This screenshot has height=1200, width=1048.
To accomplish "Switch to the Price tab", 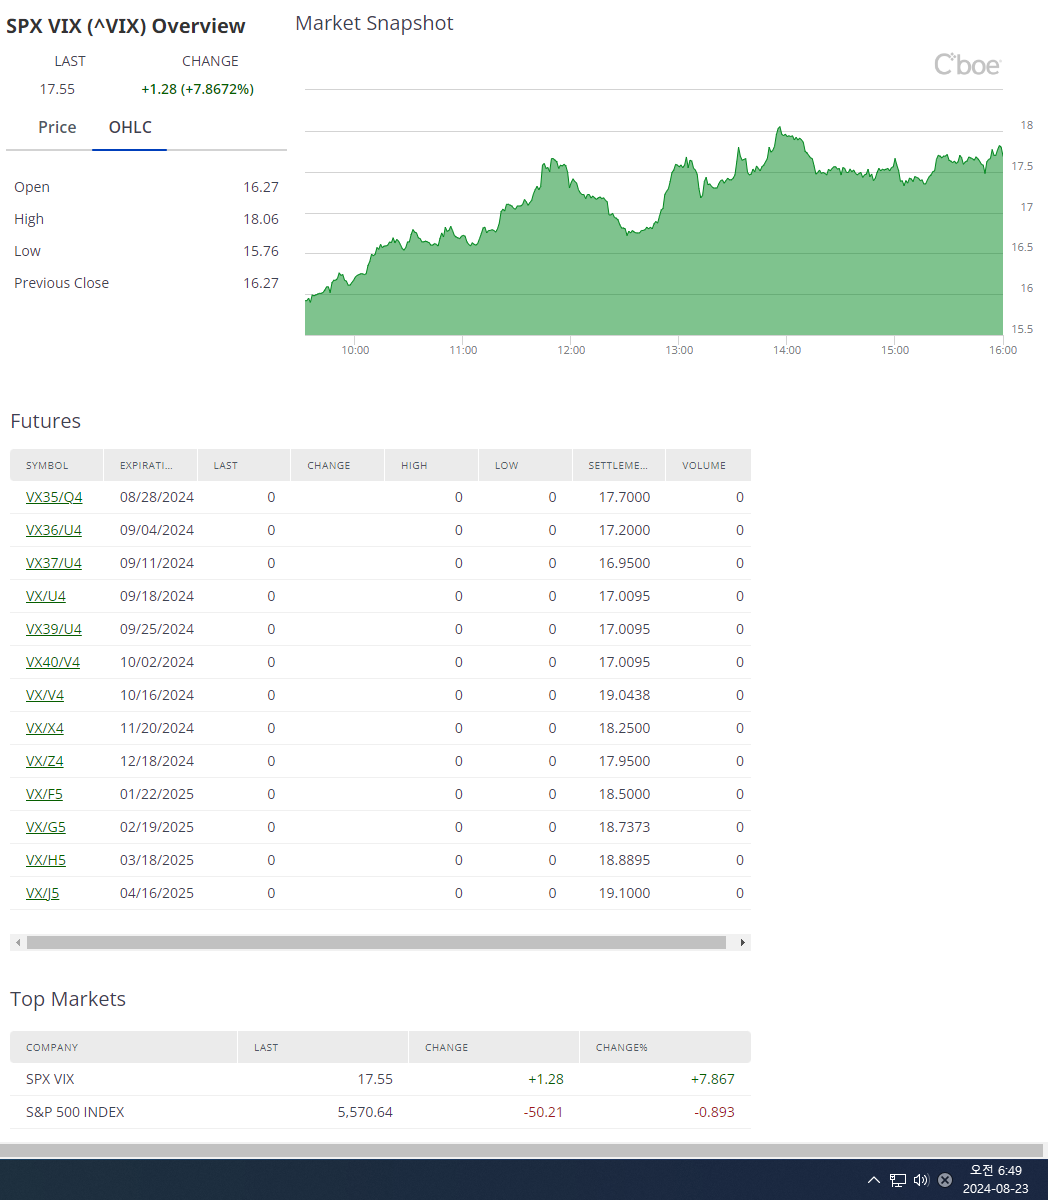I will pyautogui.click(x=57, y=127).
